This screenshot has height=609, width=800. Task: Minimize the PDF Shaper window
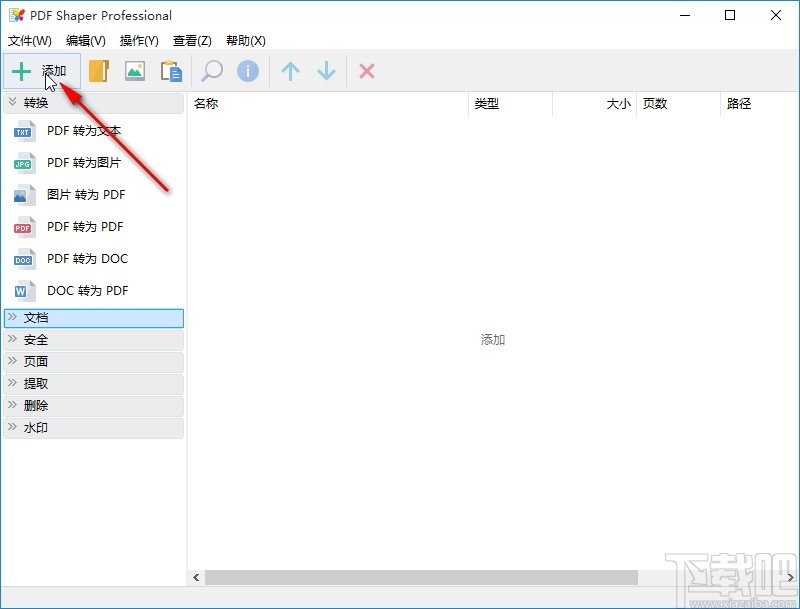685,15
